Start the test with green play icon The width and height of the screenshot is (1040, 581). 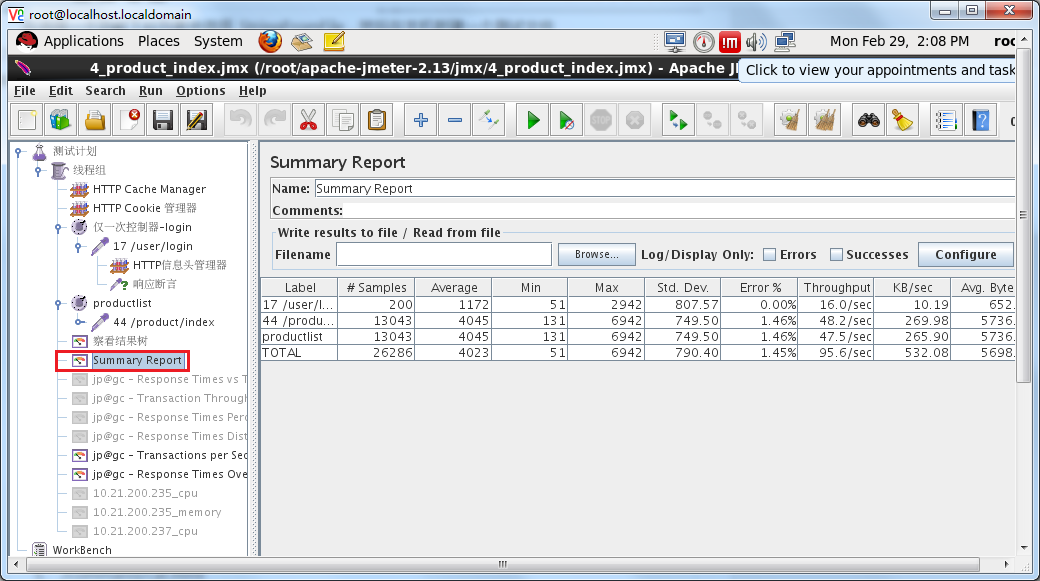click(533, 120)
